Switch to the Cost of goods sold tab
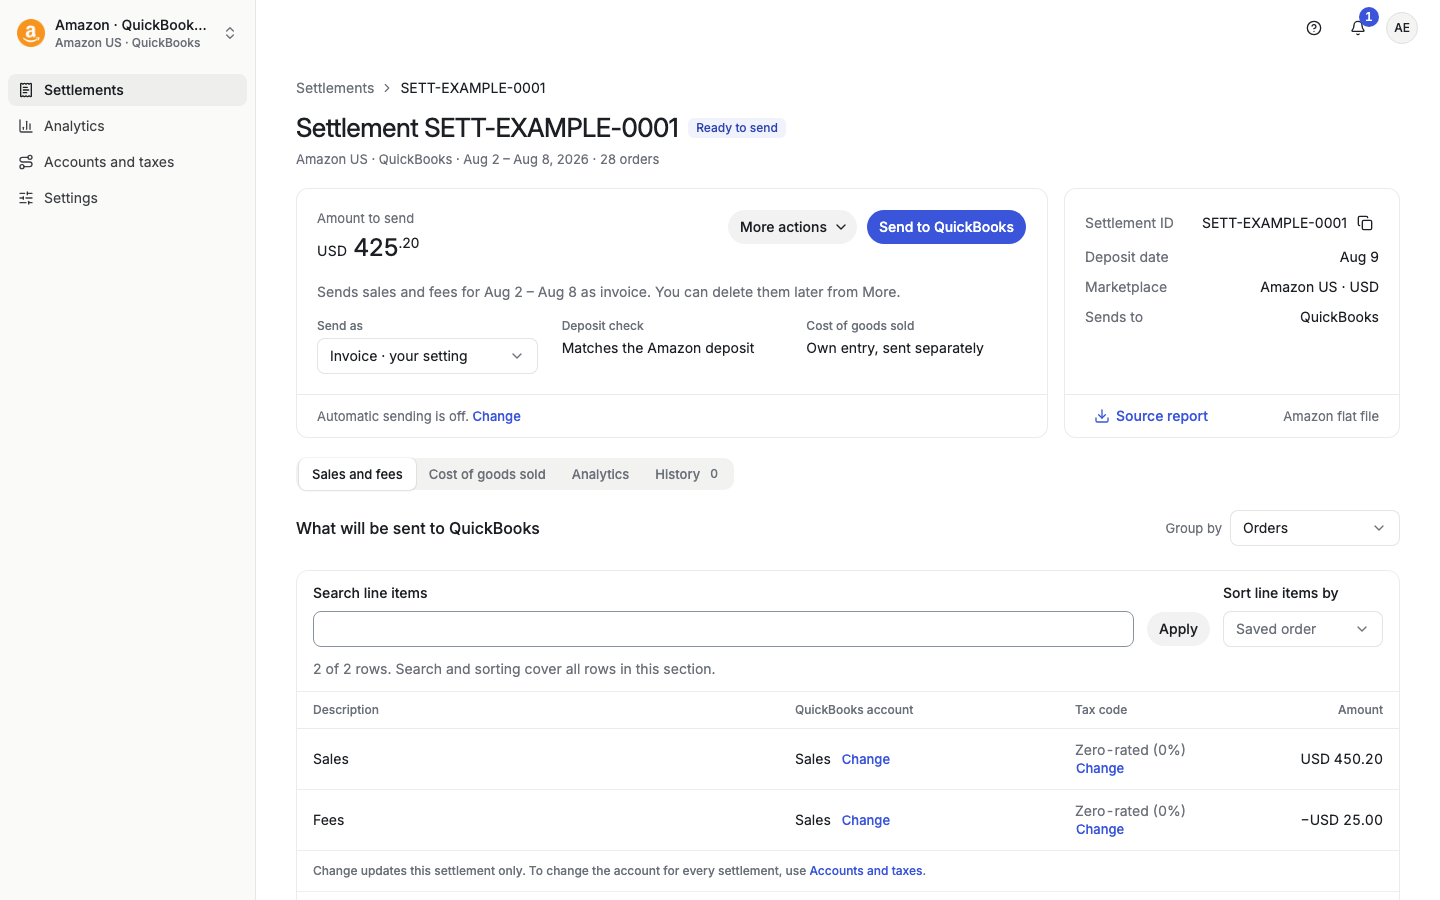1440x900 pixels. coord(487,474)
